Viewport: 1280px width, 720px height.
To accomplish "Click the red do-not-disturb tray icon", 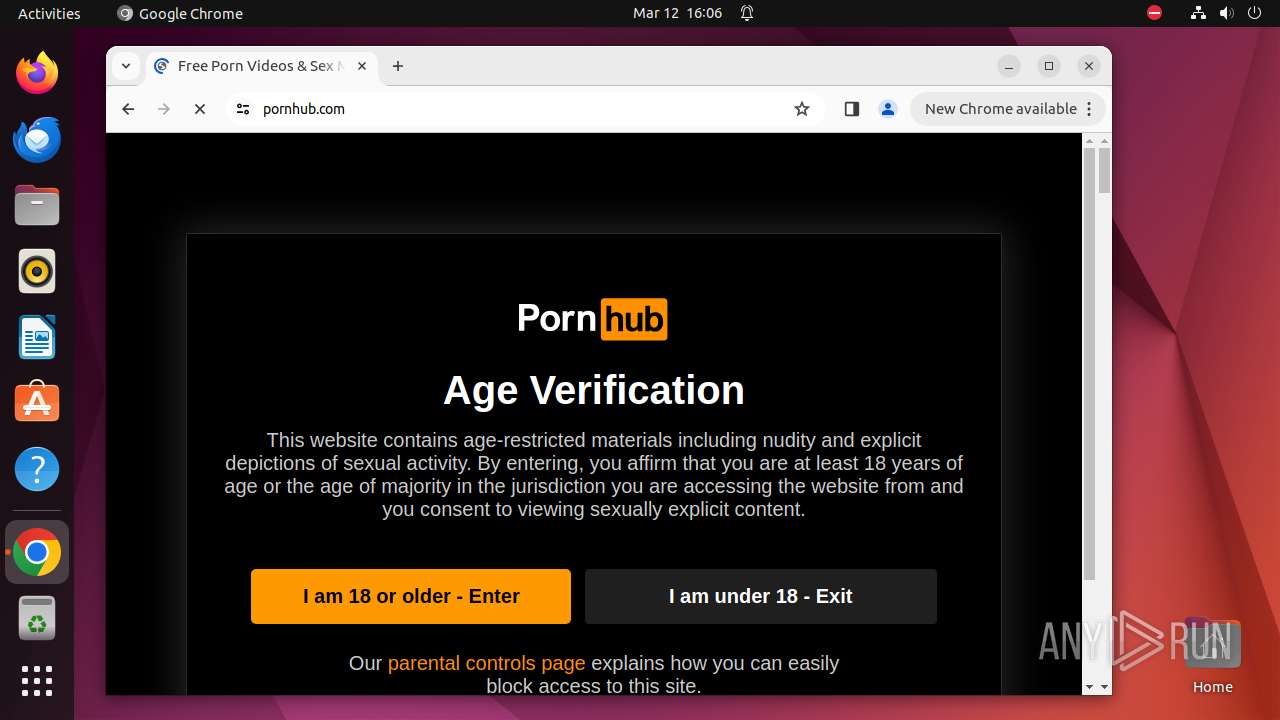I will point(1154,13).
